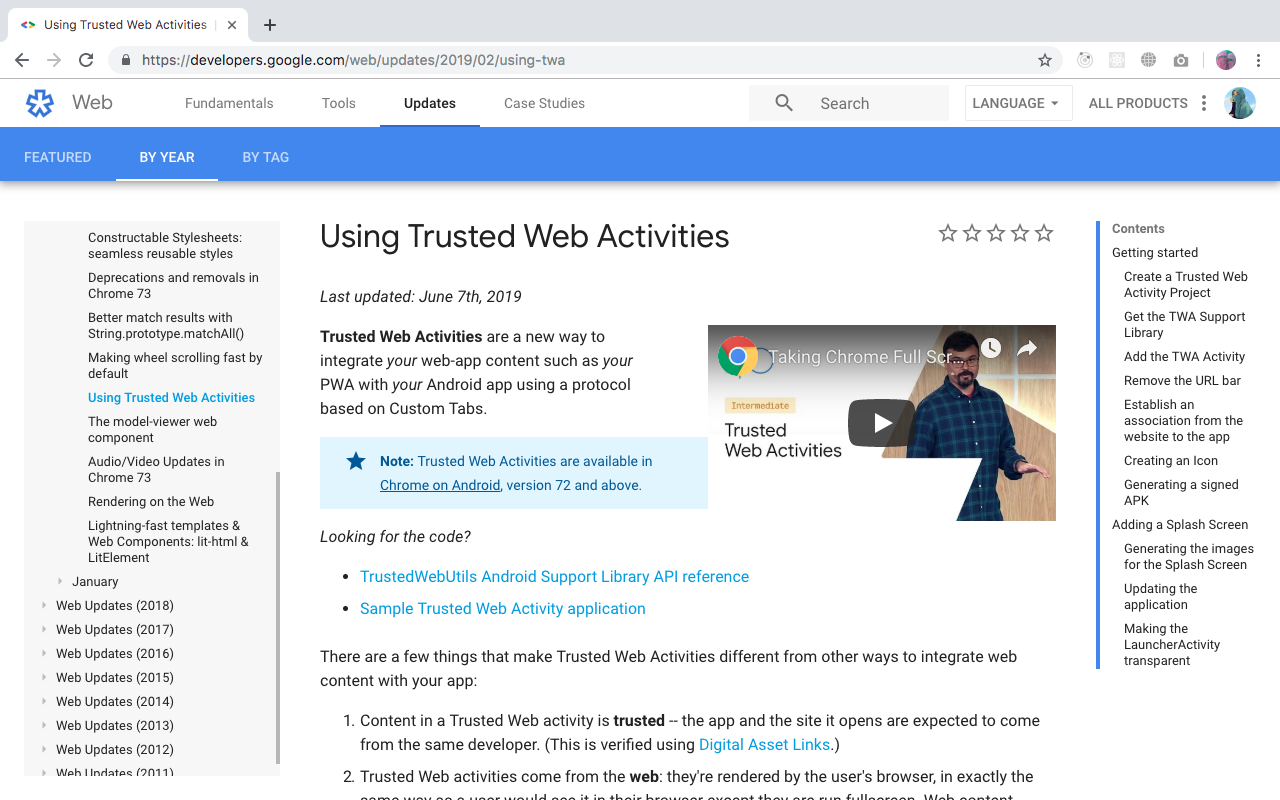This screenshot has width=1280, height=800.
Task: Open the Fundamentals nav tab
Action: [229, 103]
